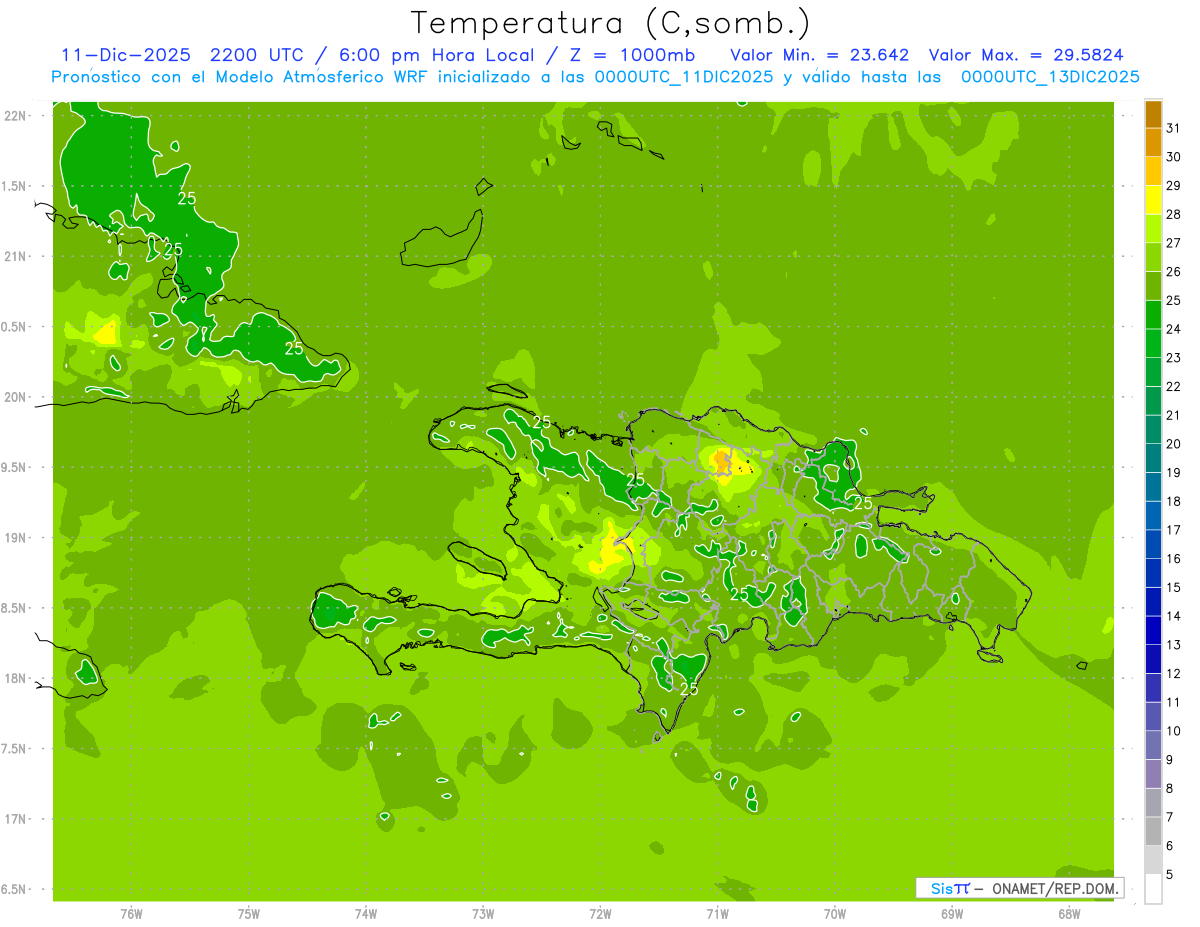Viewport: 1200px width, 927px height.
Task: Select the date text '11-Dic-2025'
Action: tap(125, 55)
